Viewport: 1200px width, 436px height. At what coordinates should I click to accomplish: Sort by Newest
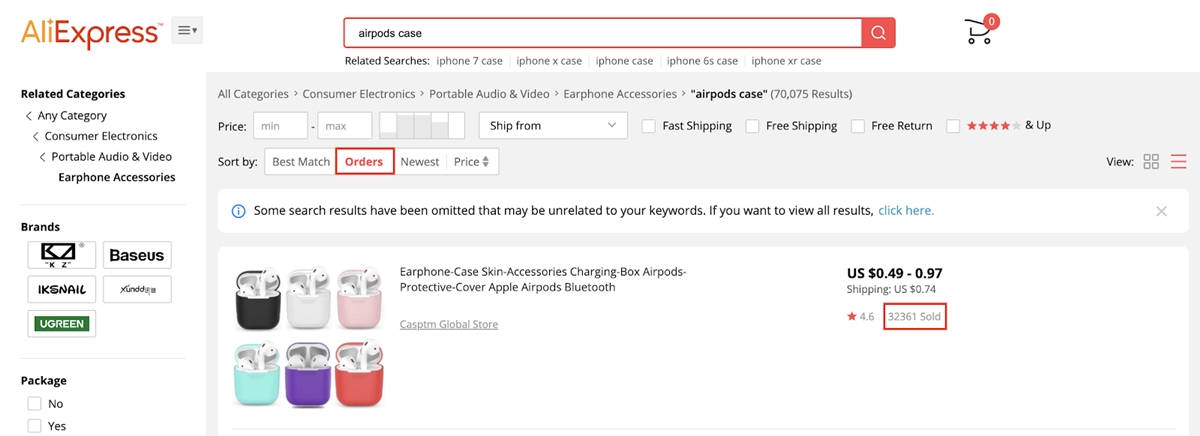click(420, 162)
